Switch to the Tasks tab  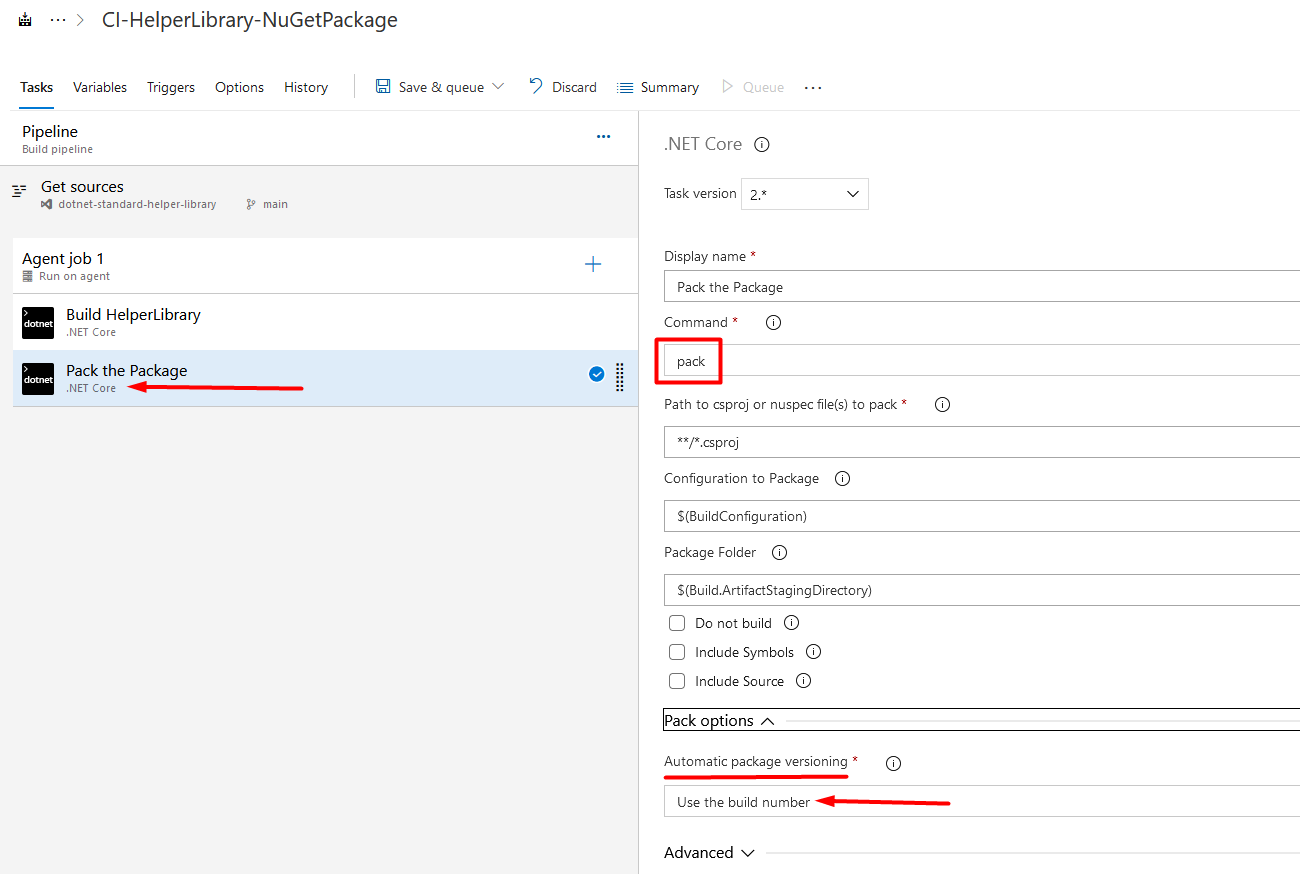(x=37, y=87)
